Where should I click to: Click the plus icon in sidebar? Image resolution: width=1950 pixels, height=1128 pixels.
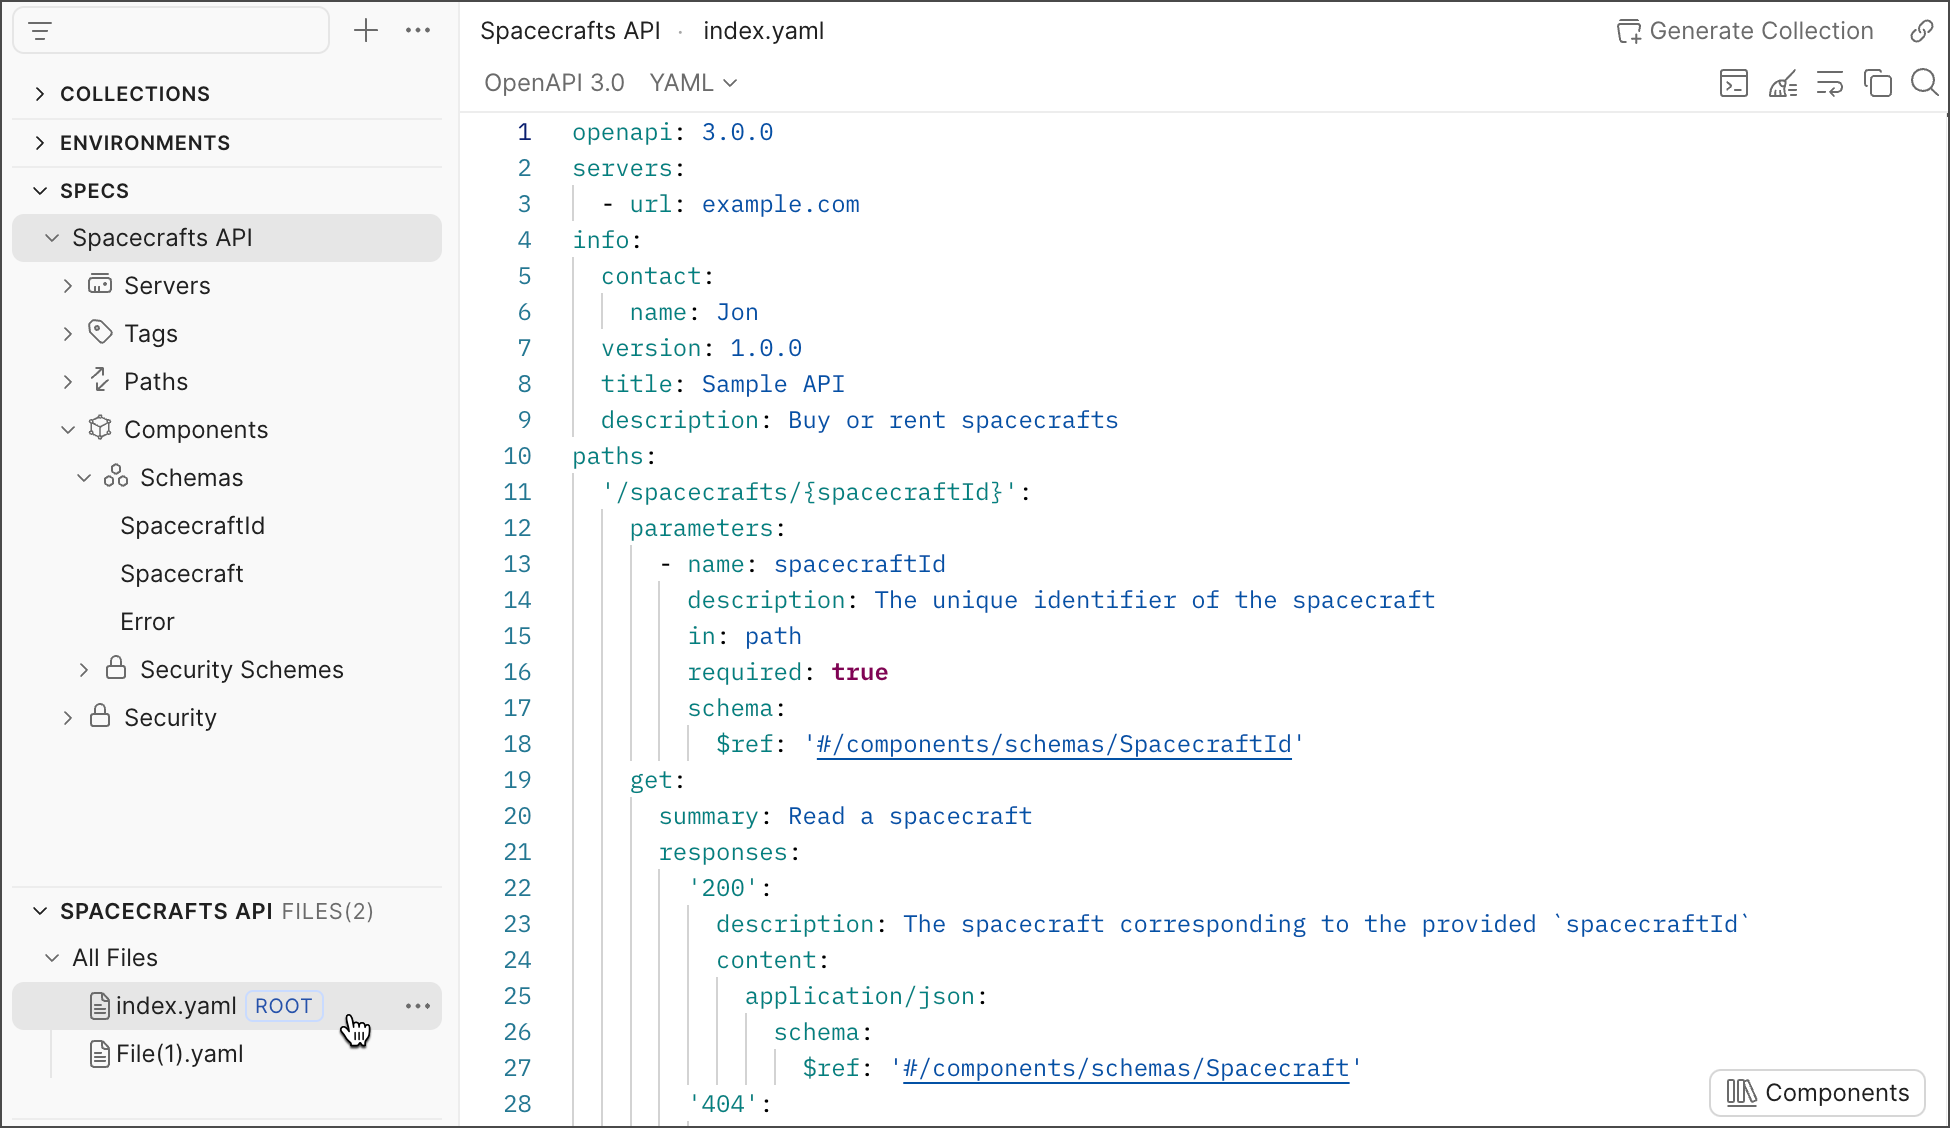[x=366, y=31]
